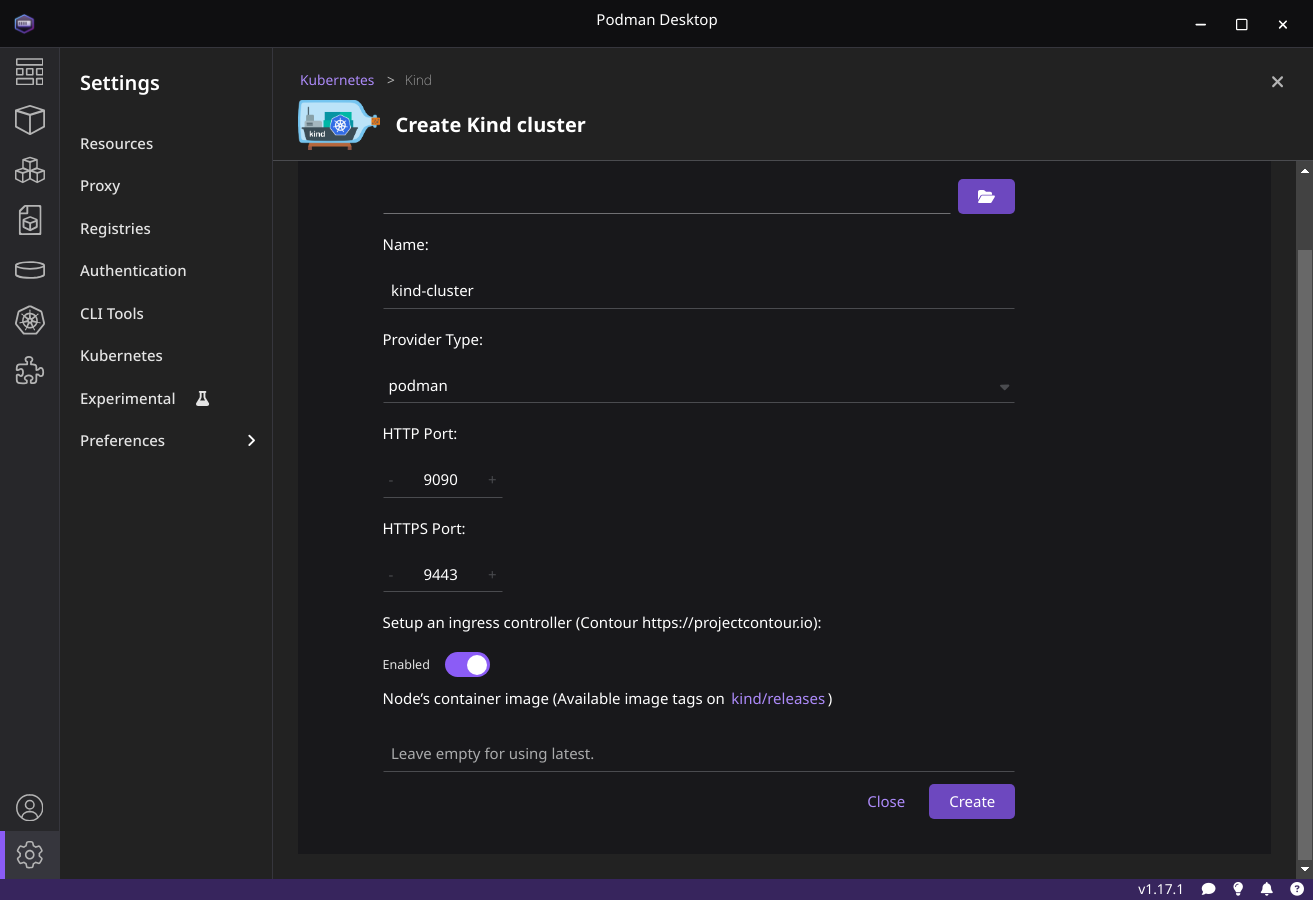Click the folder browse button for the config file

pyautogui.click(x=986, y=197)
